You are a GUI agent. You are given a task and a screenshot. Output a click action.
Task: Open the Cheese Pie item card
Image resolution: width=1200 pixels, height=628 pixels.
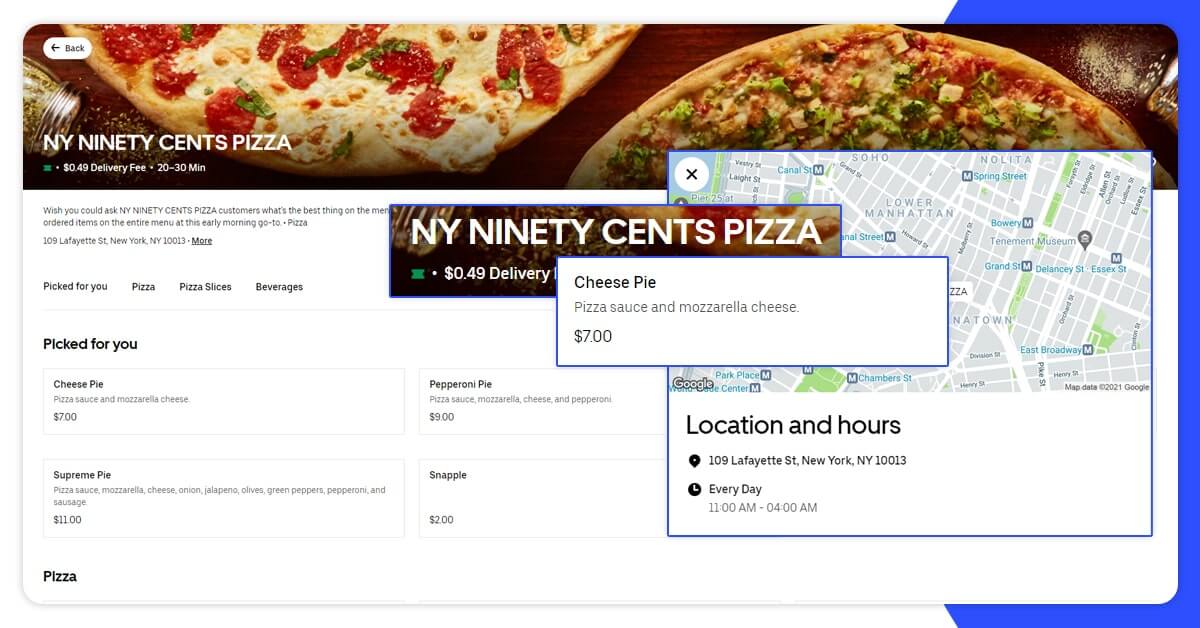coord(224,401)
